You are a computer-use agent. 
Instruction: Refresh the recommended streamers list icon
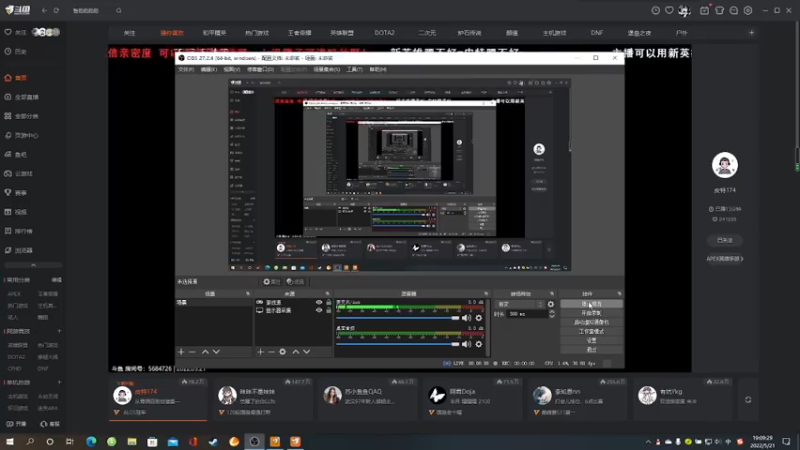tap(748, 400)
